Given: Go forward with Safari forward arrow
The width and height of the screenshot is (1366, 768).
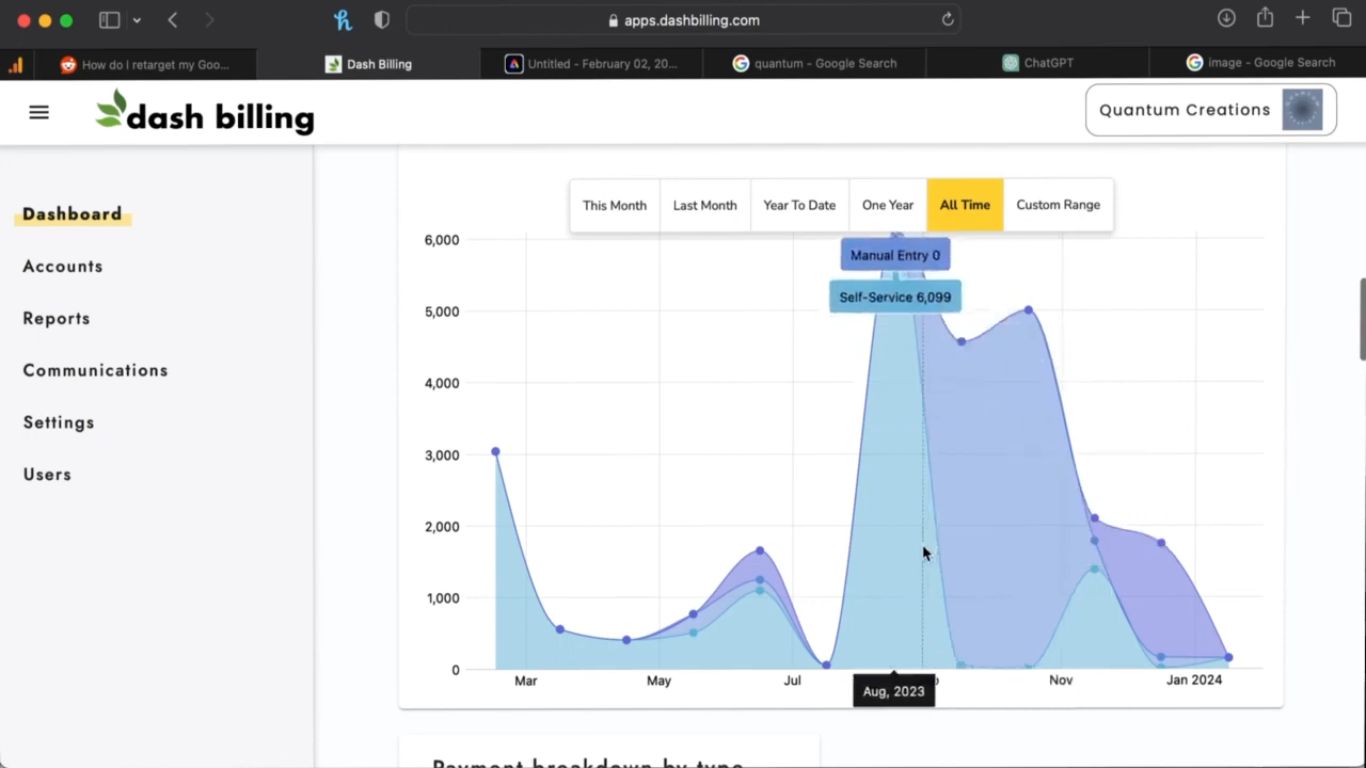Looking at the screenshot, I should [x=209, y=20].
